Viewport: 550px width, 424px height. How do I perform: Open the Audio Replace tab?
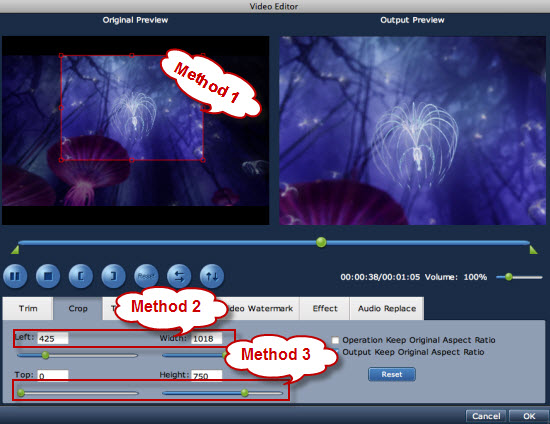click(387, 308)
